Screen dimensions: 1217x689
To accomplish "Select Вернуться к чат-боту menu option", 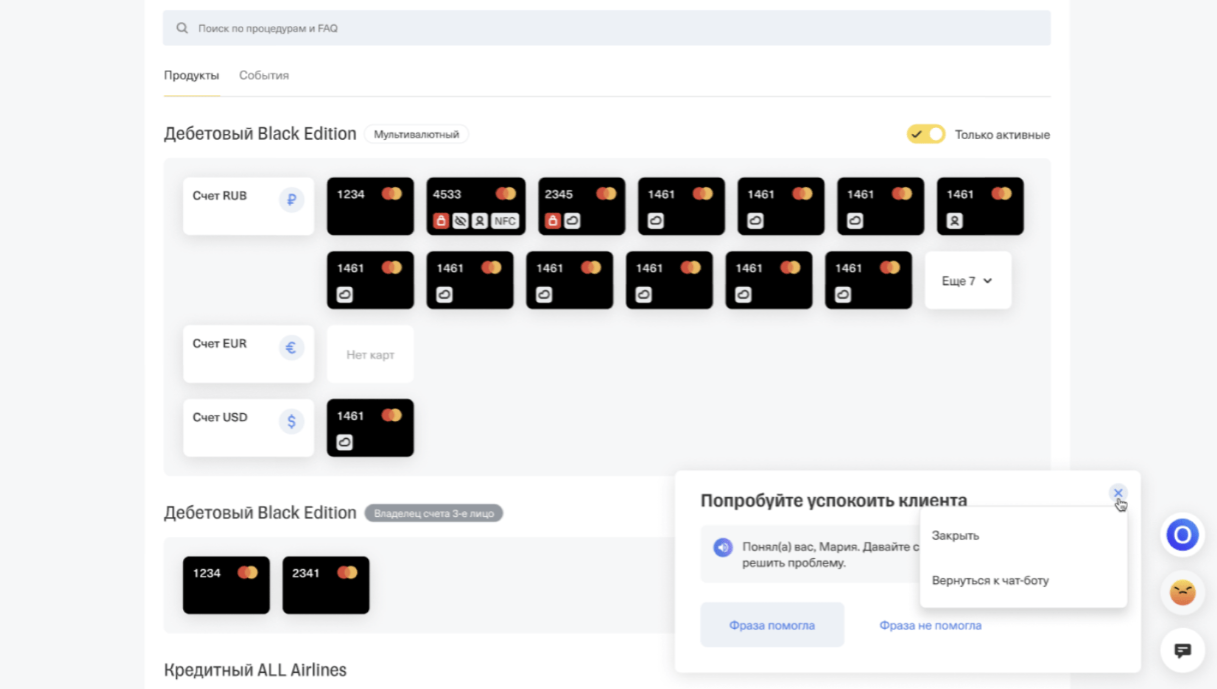I will pos(990,581).
